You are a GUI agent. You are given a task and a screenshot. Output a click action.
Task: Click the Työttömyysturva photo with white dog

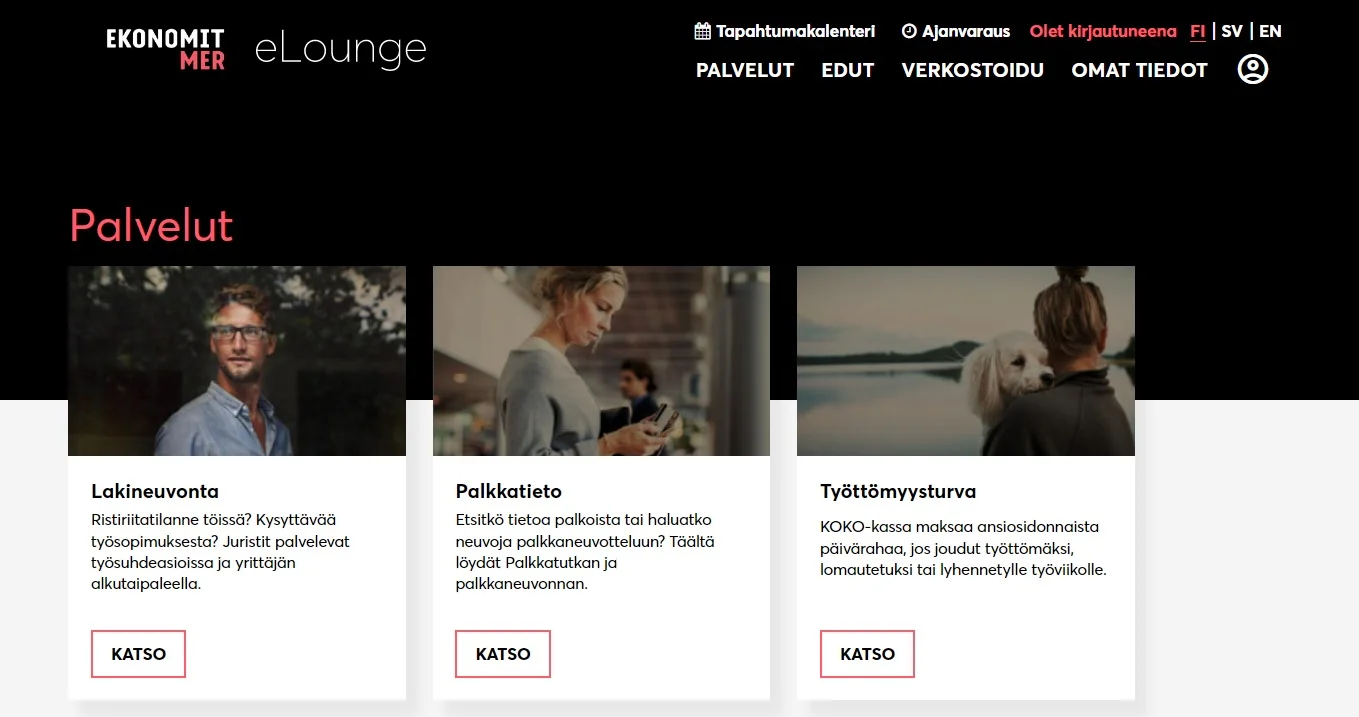965,361
